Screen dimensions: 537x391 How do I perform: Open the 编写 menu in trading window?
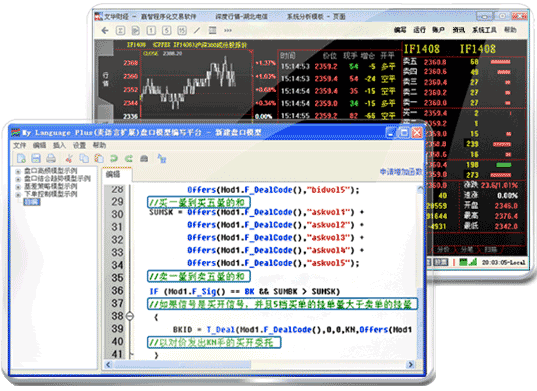[400, 30]
